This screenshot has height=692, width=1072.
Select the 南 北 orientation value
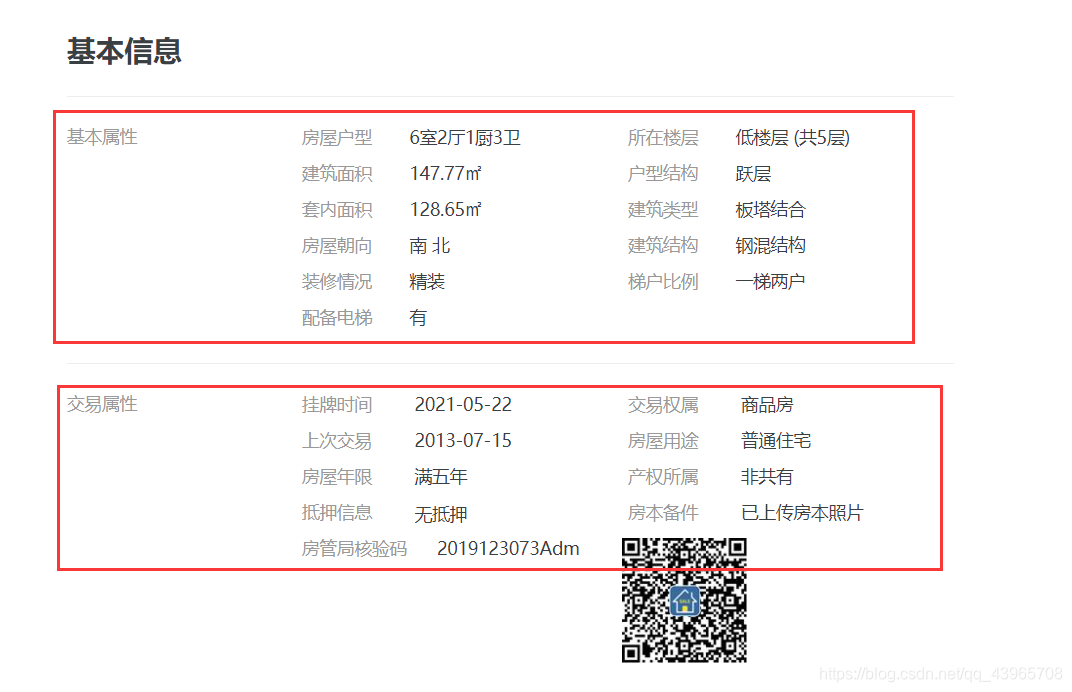(429, 245)
